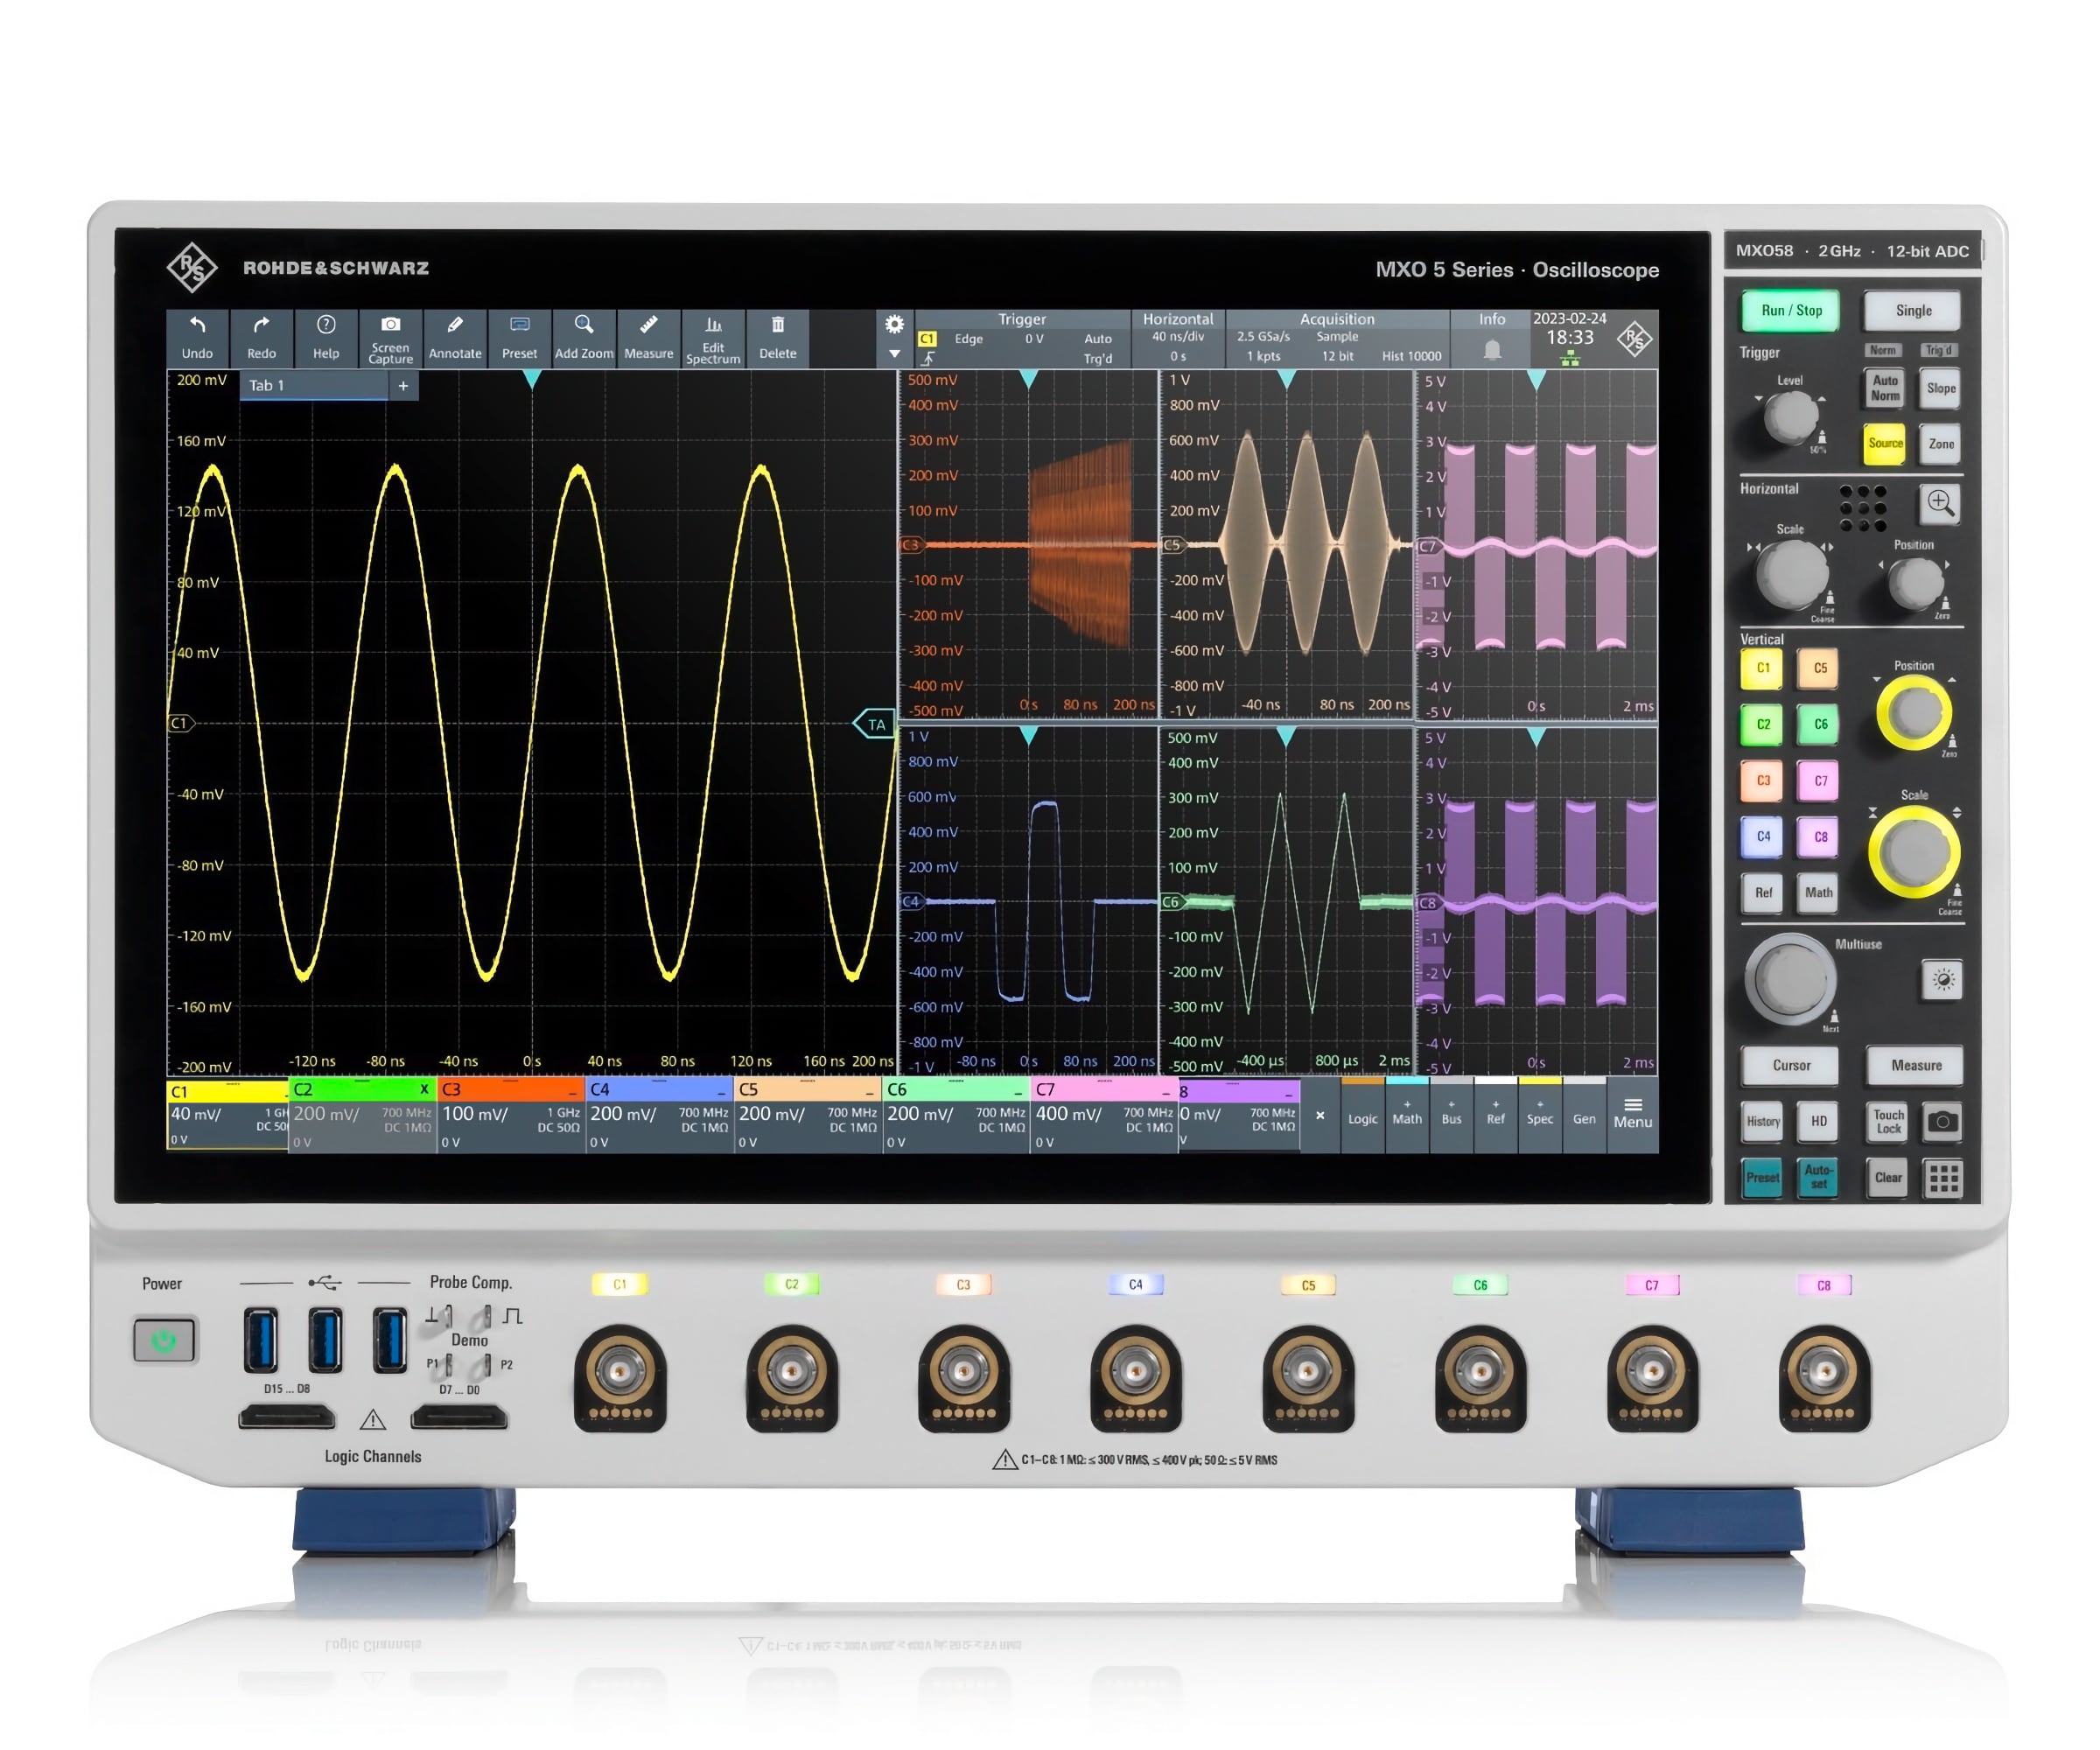
Task: Toggle the HD mode button
Action: point(1818,1122)
